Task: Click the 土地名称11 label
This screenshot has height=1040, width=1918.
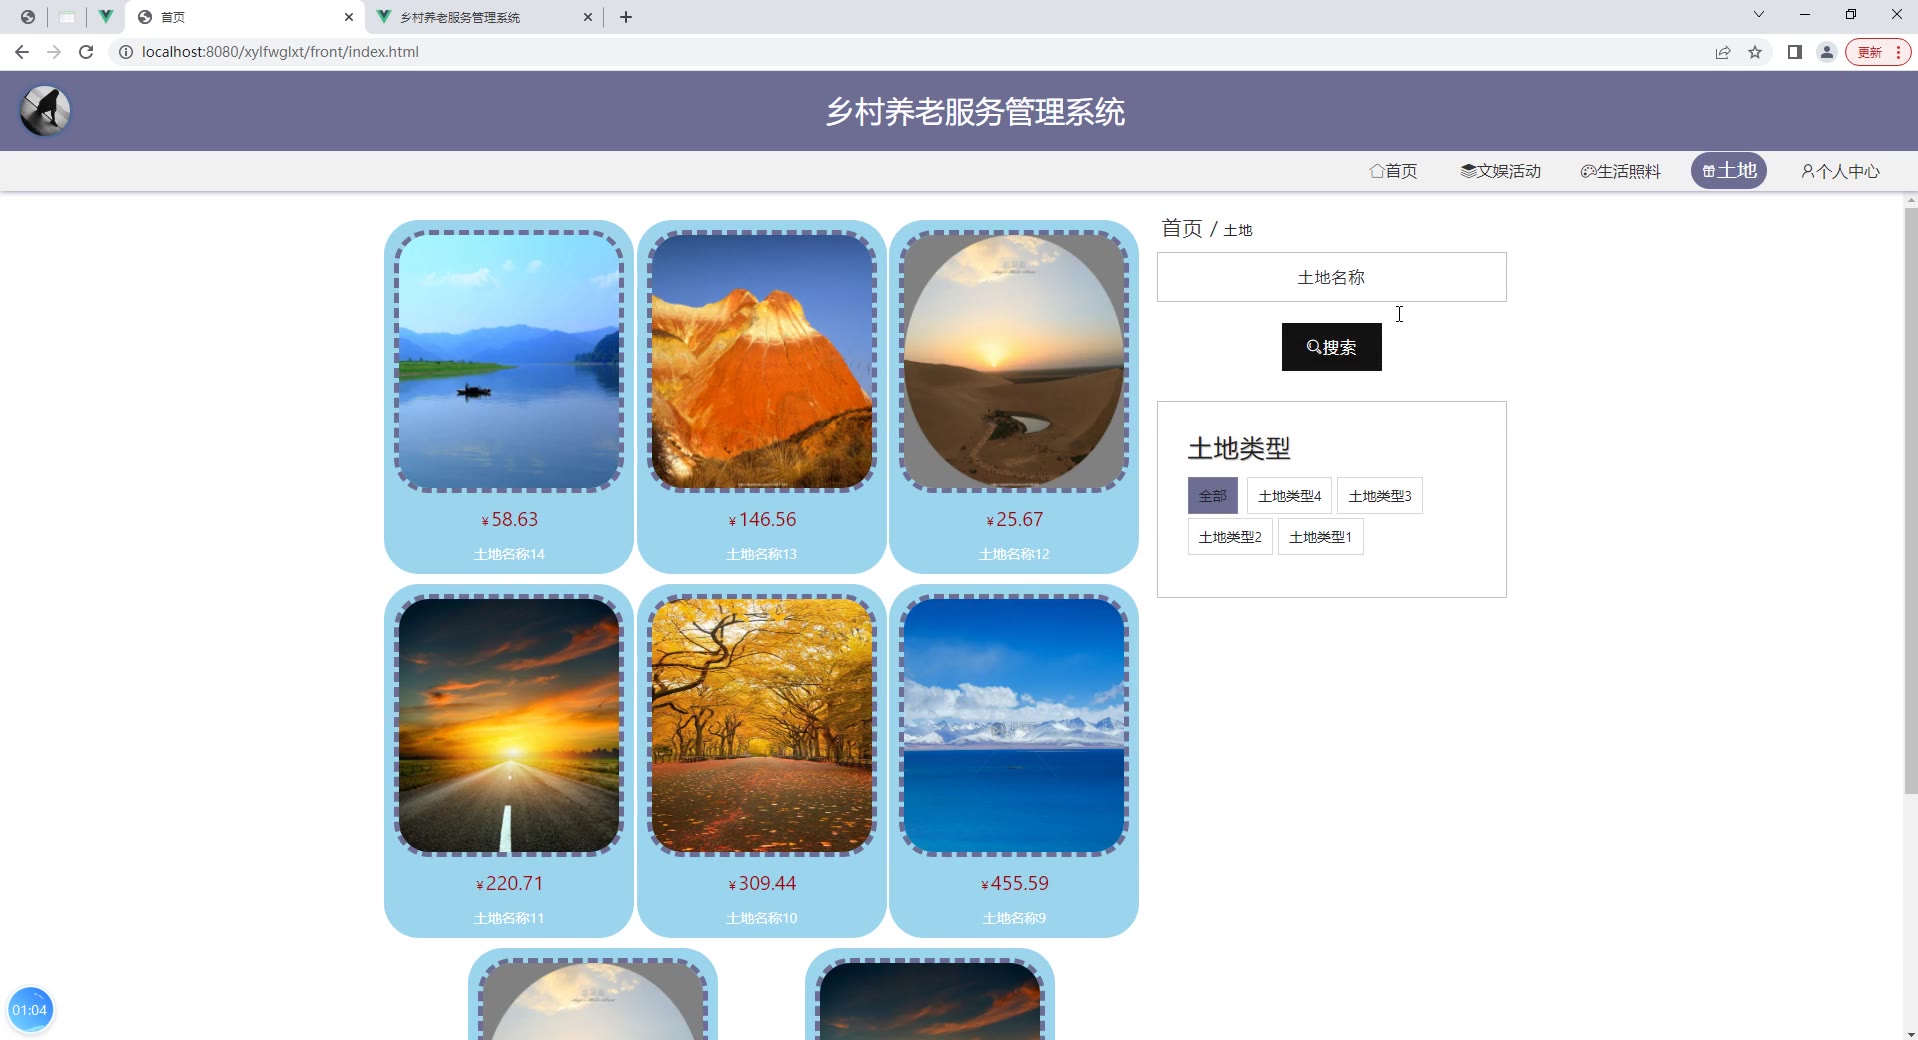Action: click(509, 918)
